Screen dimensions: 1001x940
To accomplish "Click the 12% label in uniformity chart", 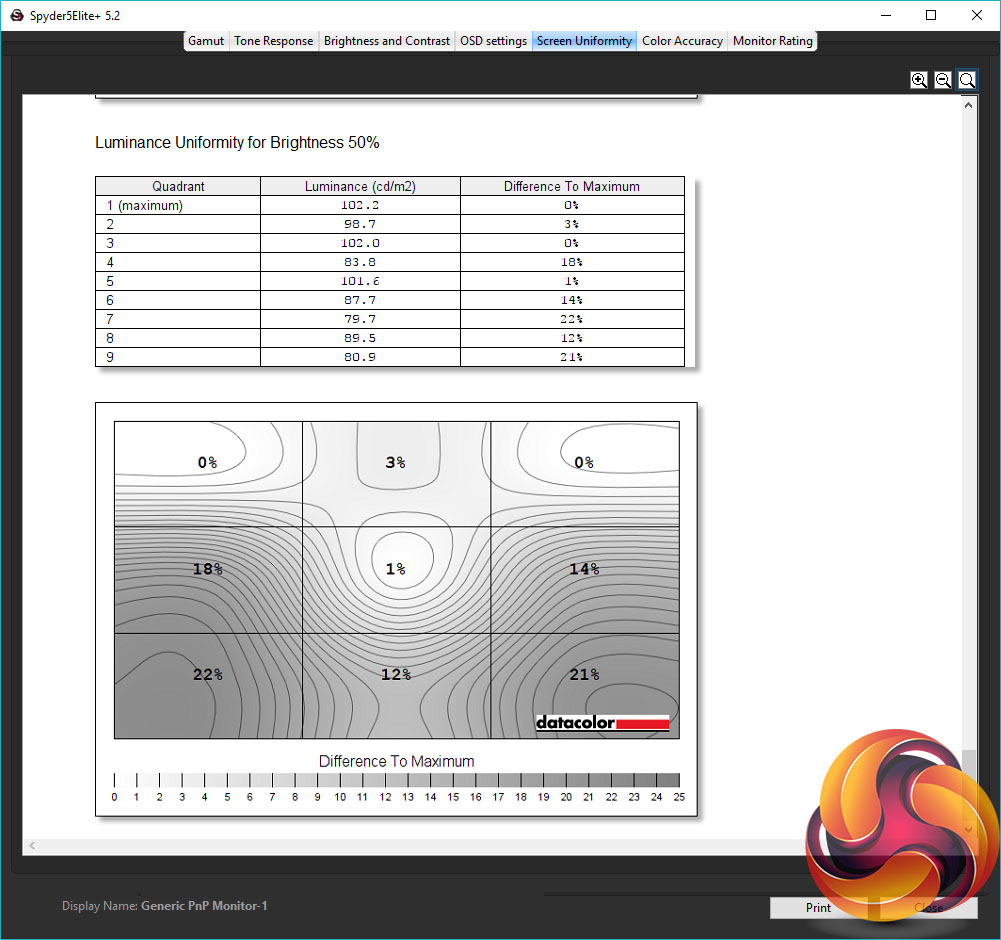I will [x=396, y=674].
